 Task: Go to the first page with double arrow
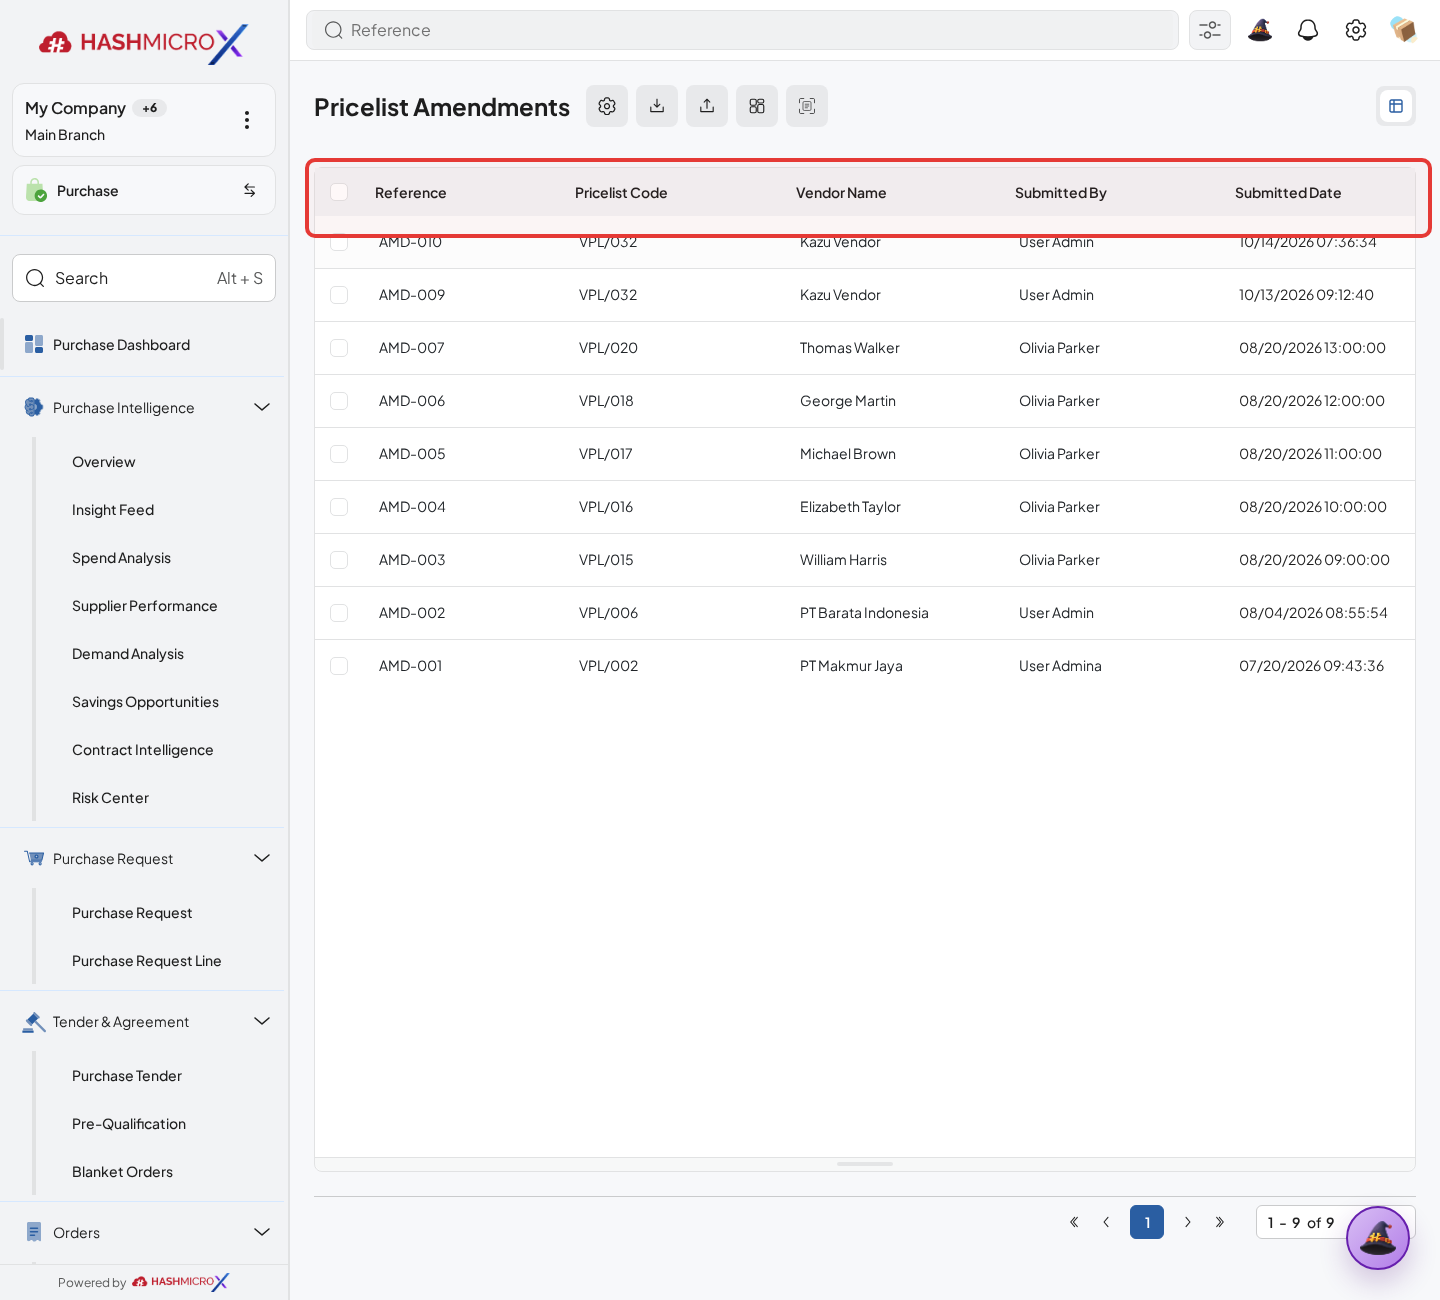tap(1074, 1222)
